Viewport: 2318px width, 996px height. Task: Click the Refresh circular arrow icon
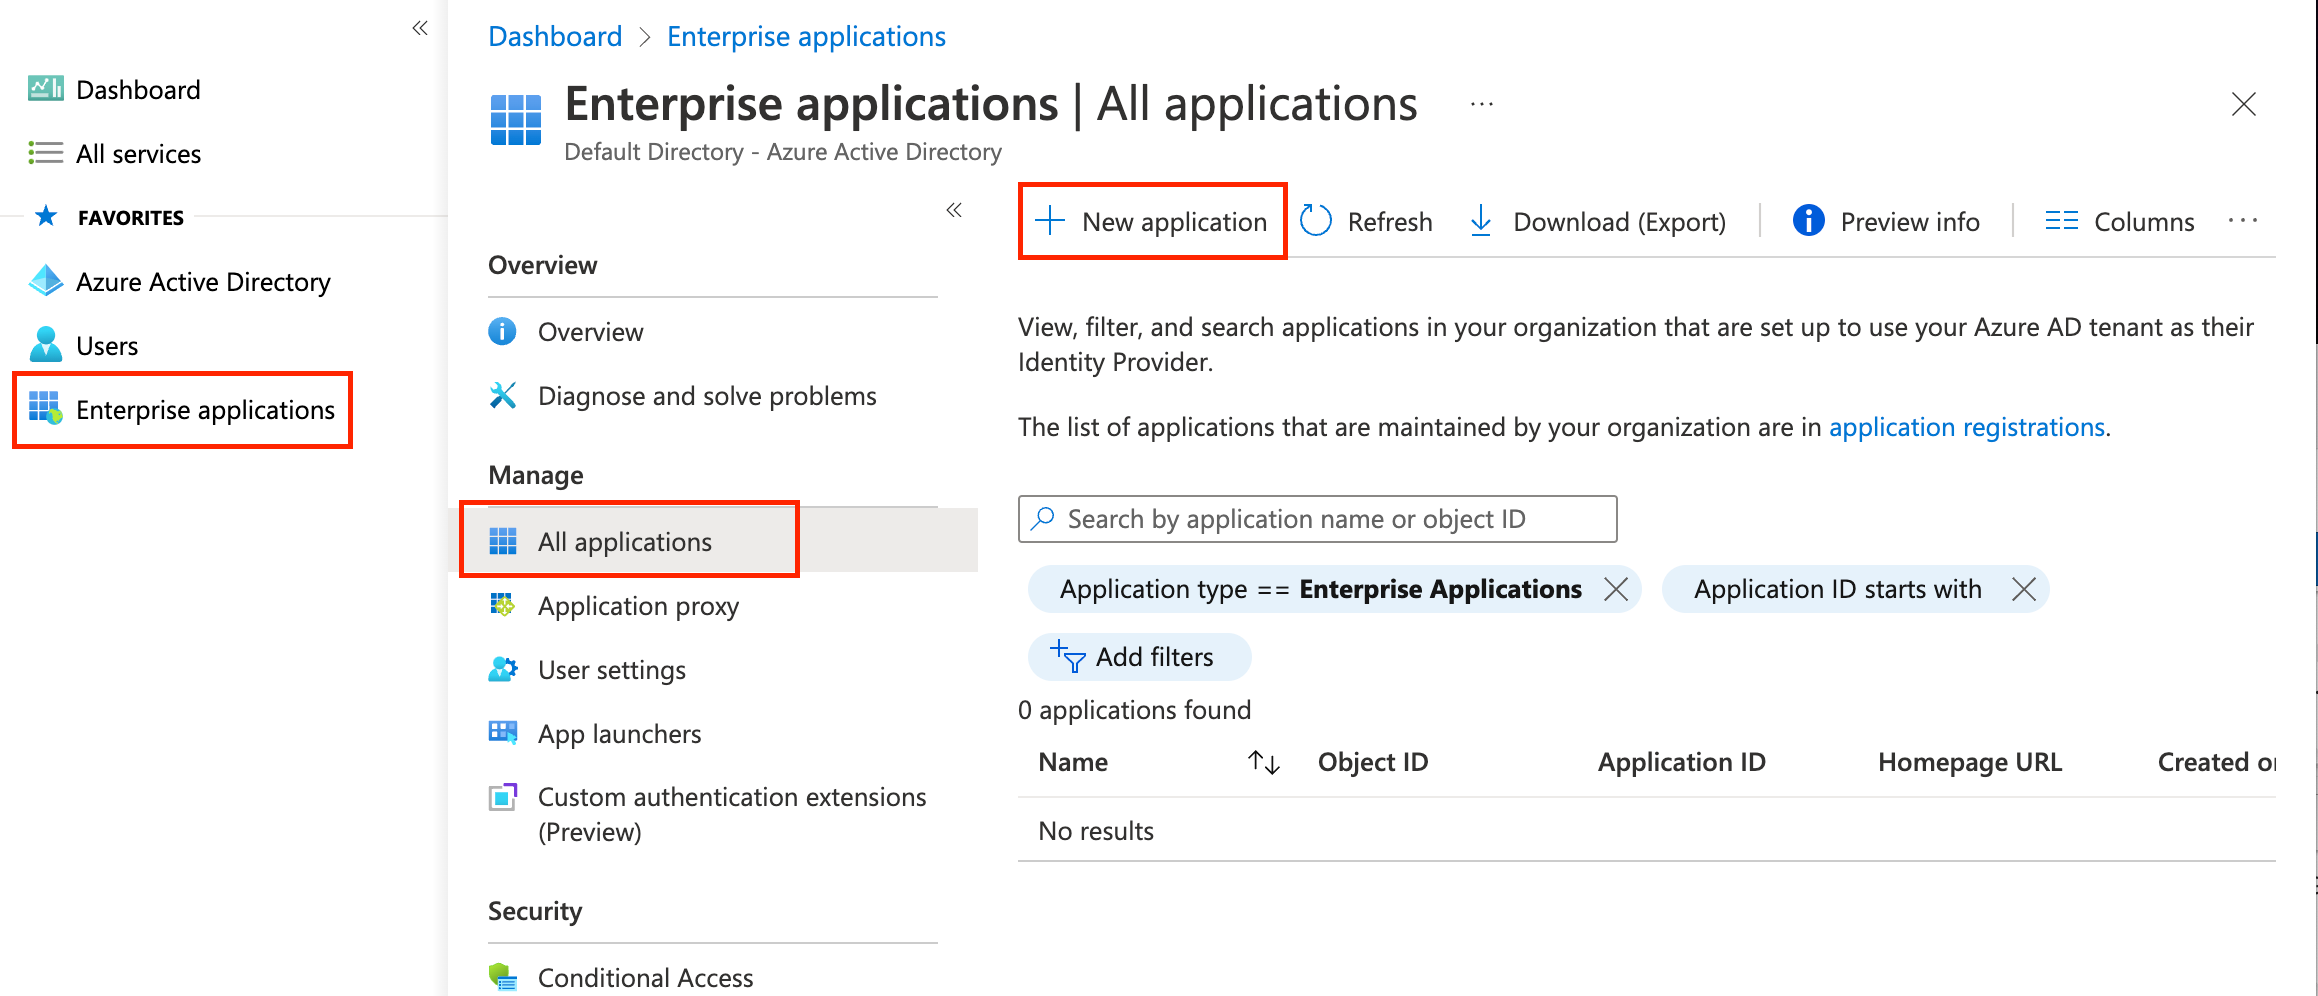[x=1315, y=220]
